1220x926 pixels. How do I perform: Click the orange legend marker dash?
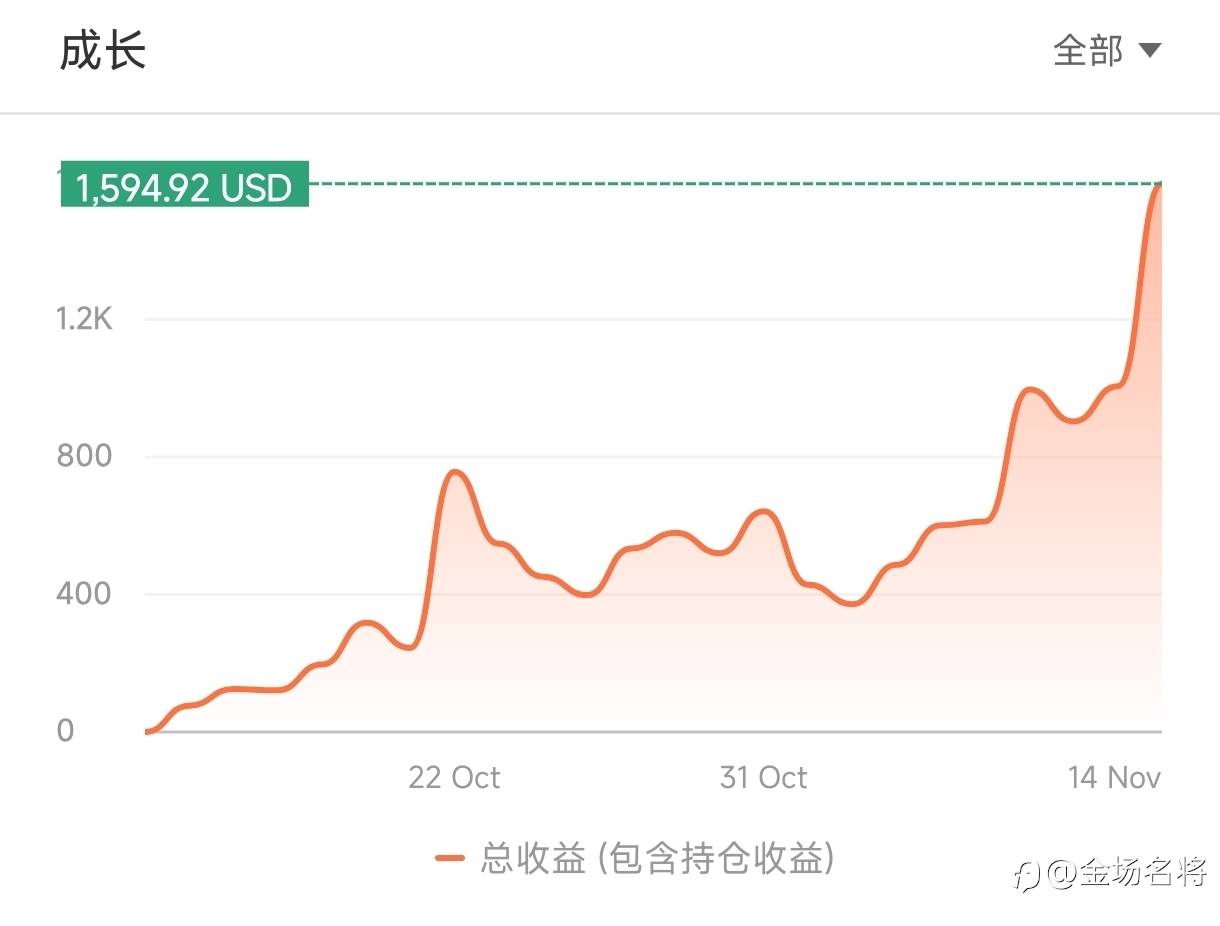click(x=450, y=858)
